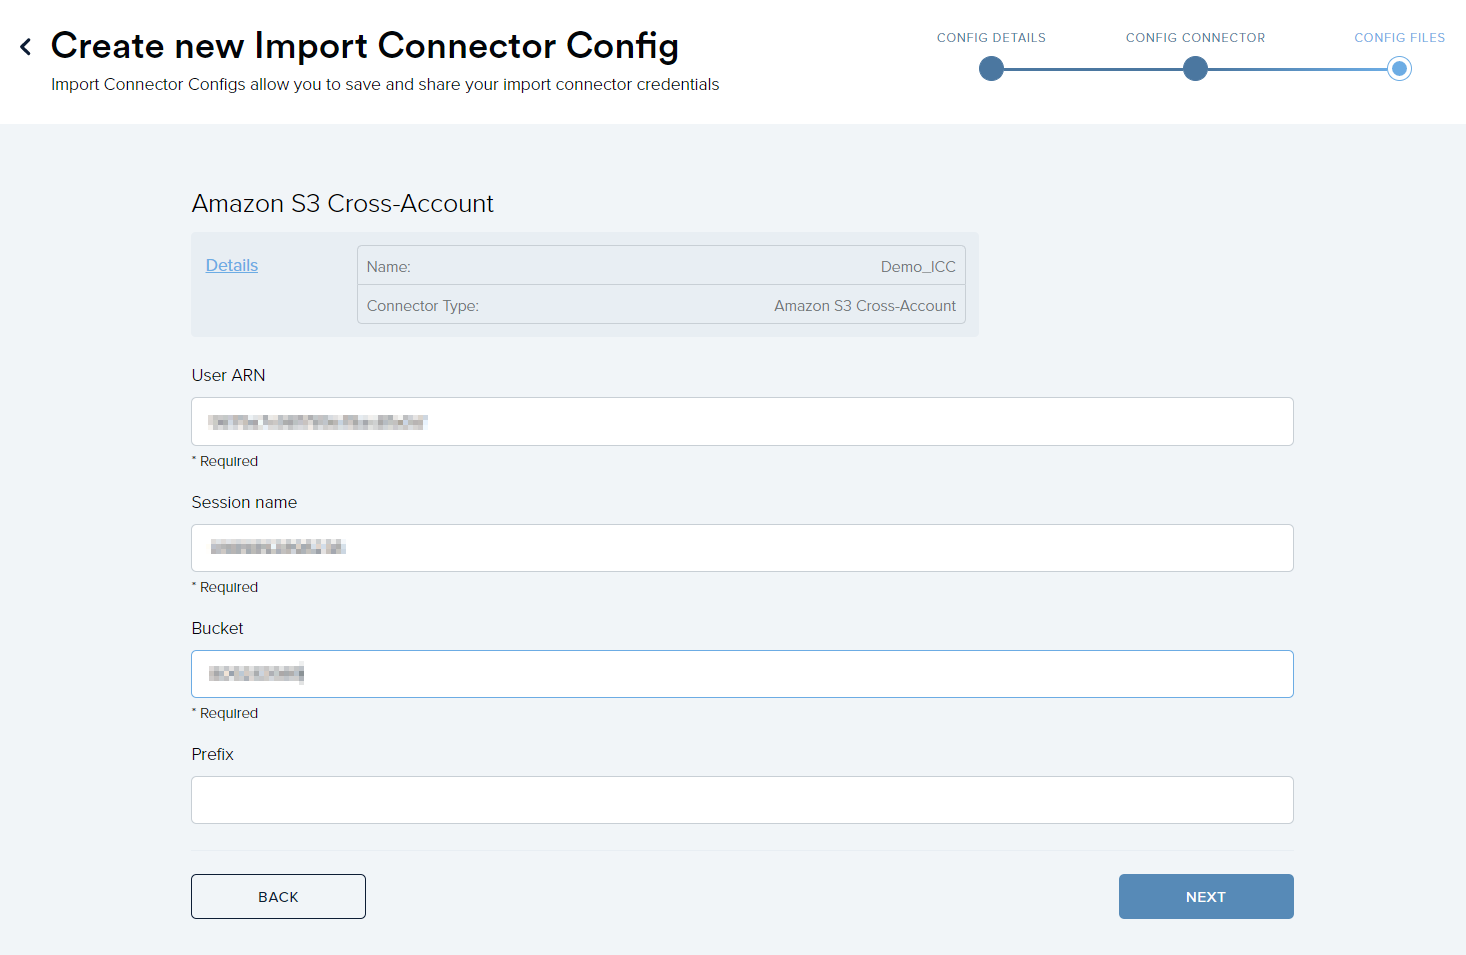Click the NEXT button
1466x955 pixels.
1206,897
